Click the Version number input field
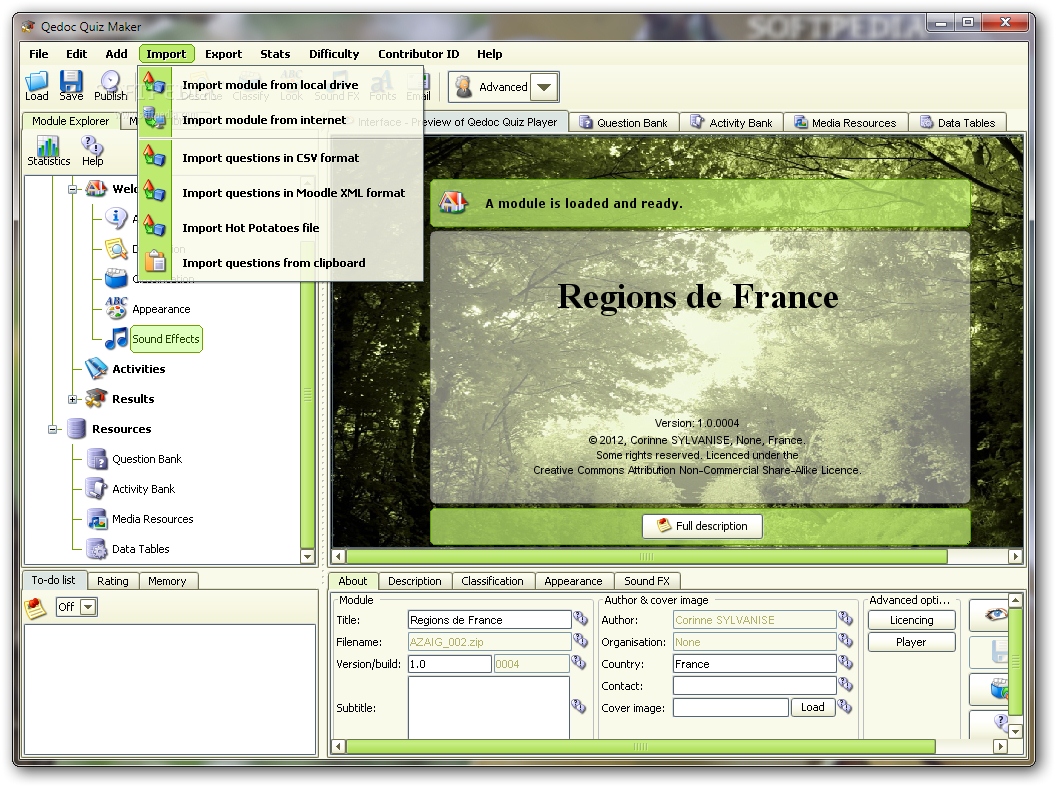The width and height of the screenshot is (1056, 787). [x=449, y=664]
